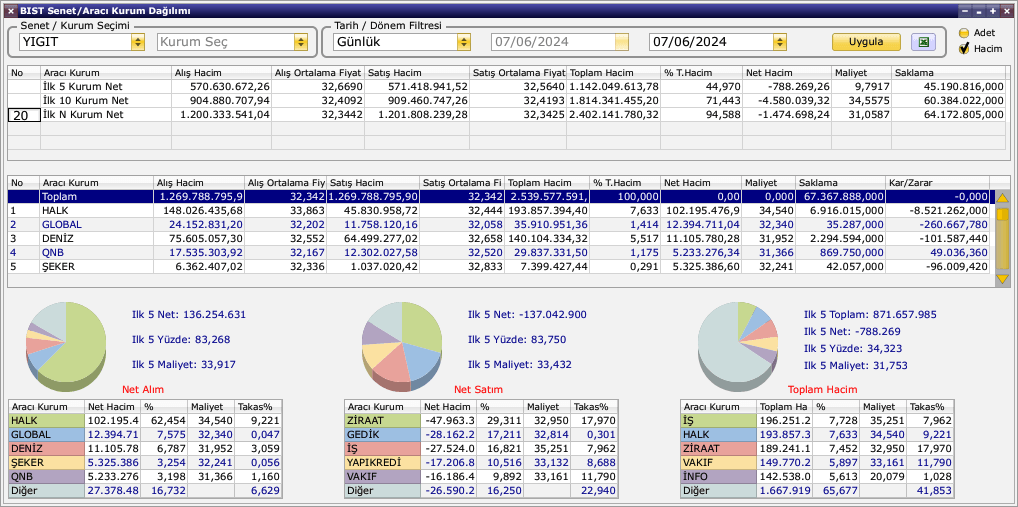Click Toplam Ha header in Toplam Hacim table
1018x507 pixels.
click(x=784, y=407)
